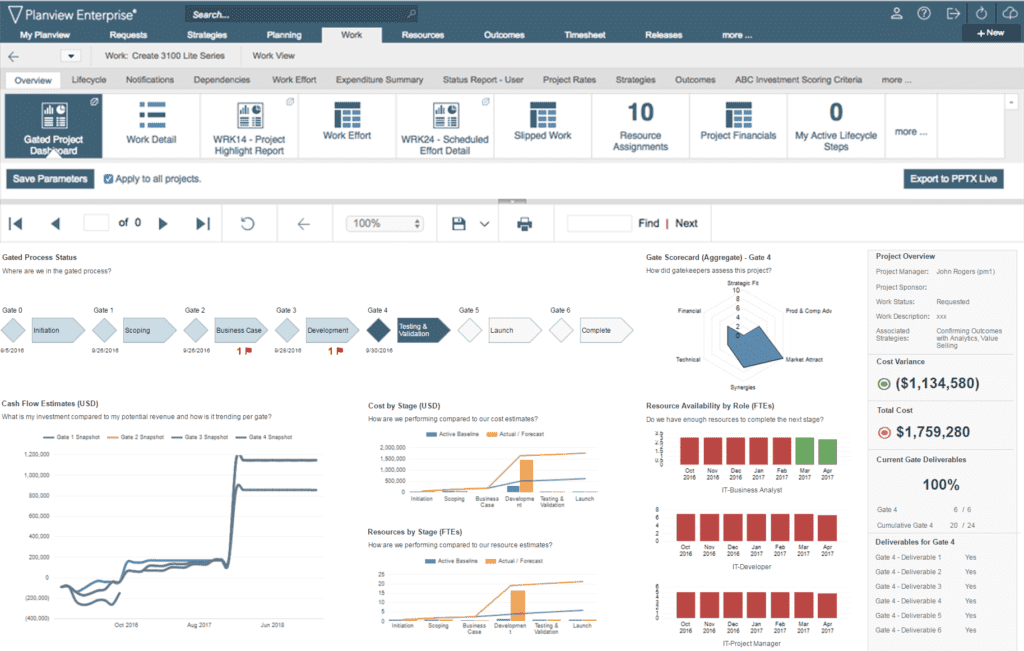Switch to the Resources menu tab

pyautogui.click(x=422, y=35)
